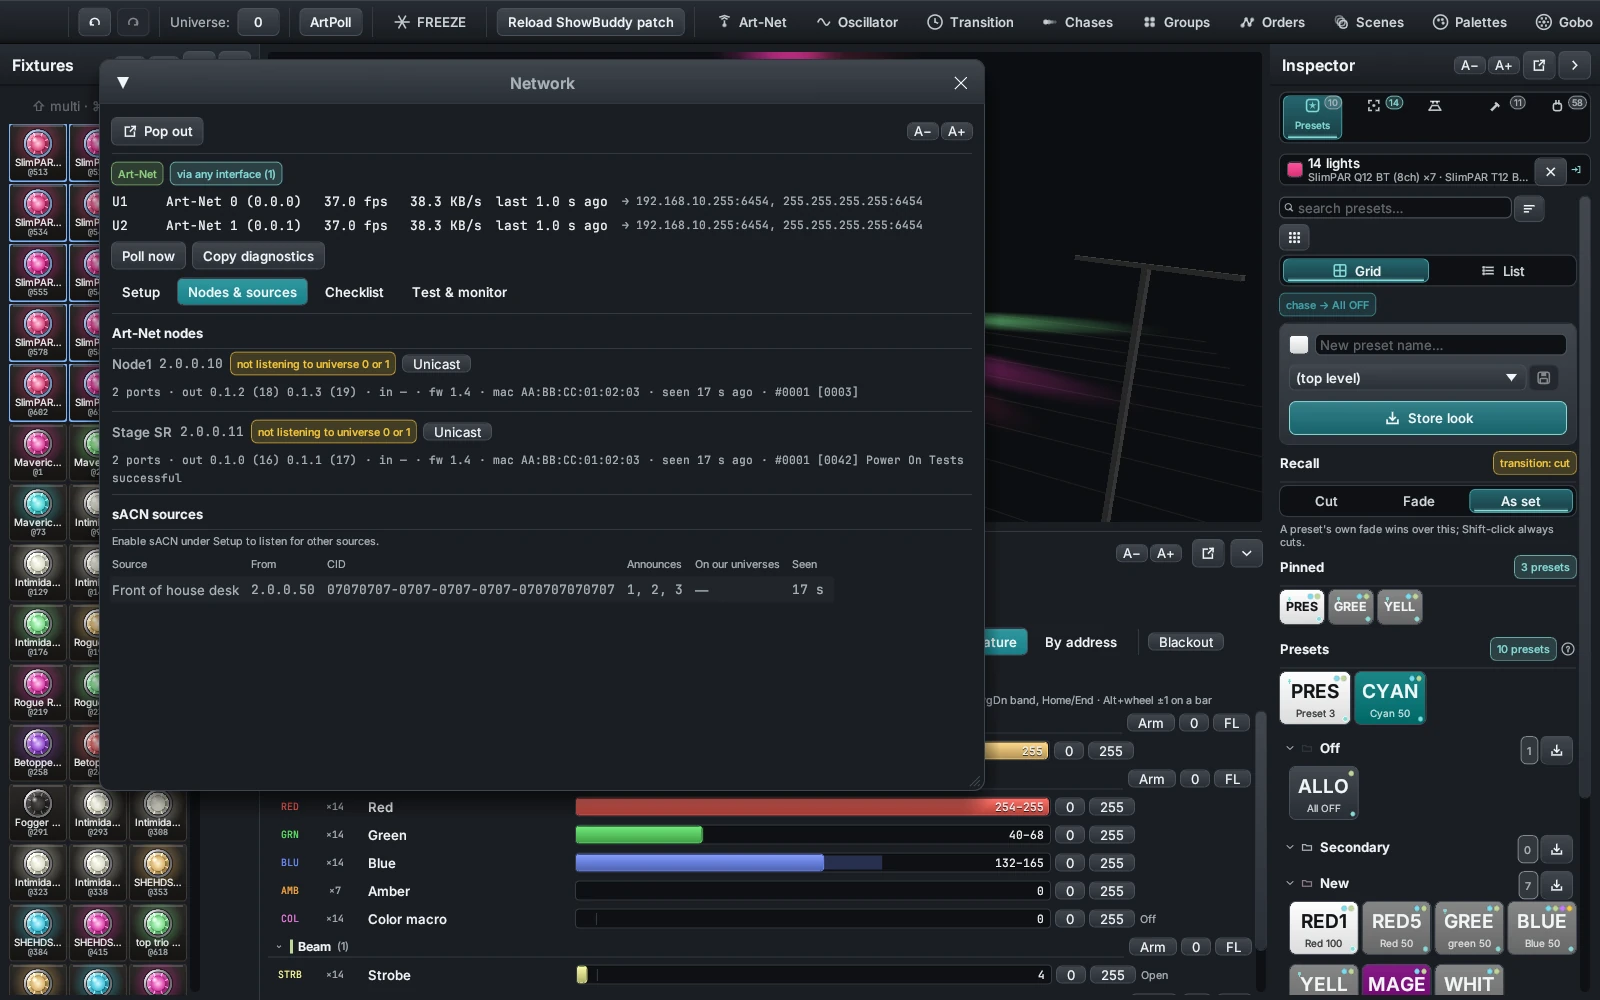Select Cut recall mode
Image resolution: width=1600 pixels, height=1000 pixels.
coord(1326,501)
